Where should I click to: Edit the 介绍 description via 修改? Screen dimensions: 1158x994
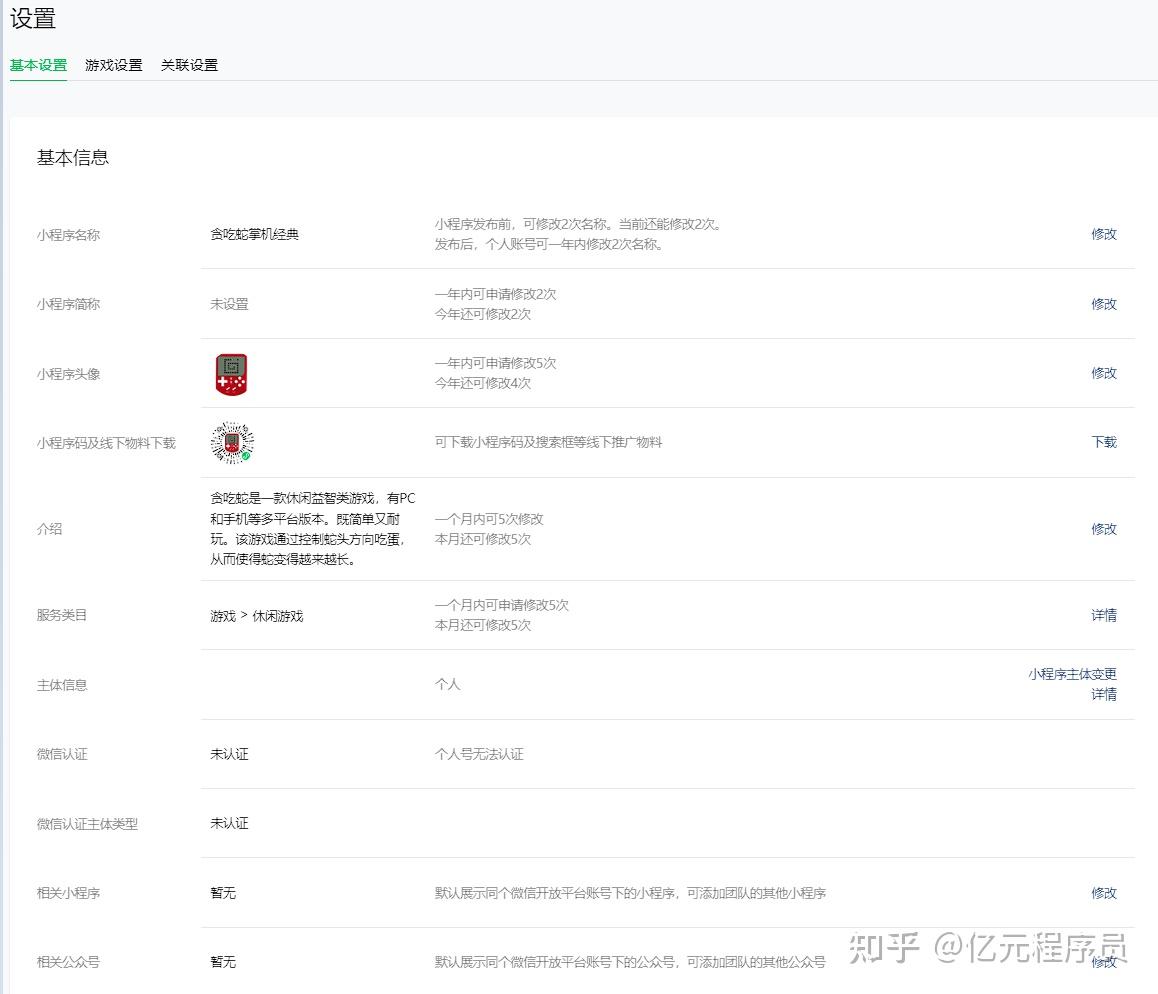pyautogui.click(x=1103, y=529)
